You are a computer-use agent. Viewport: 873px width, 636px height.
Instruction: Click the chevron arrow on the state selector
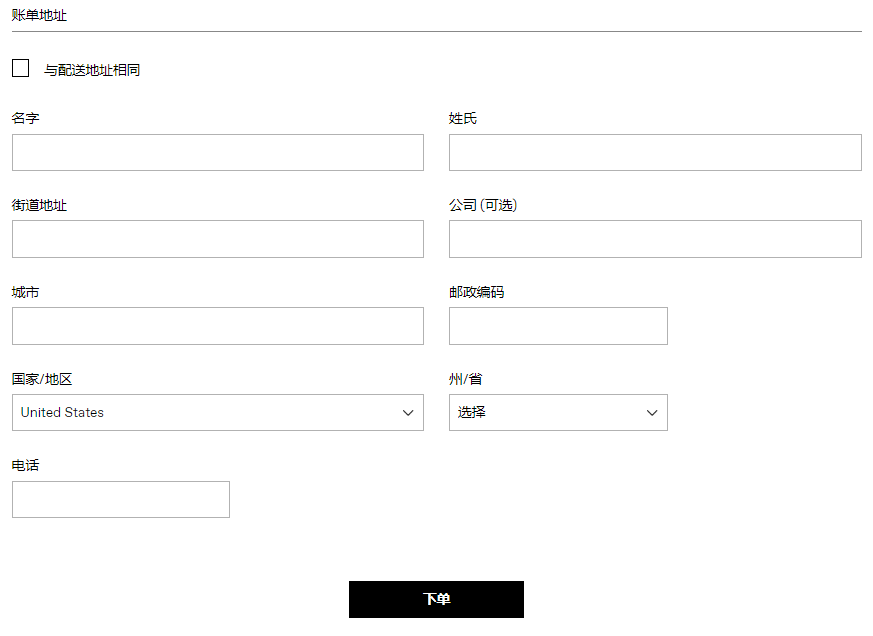coord(653,412)
